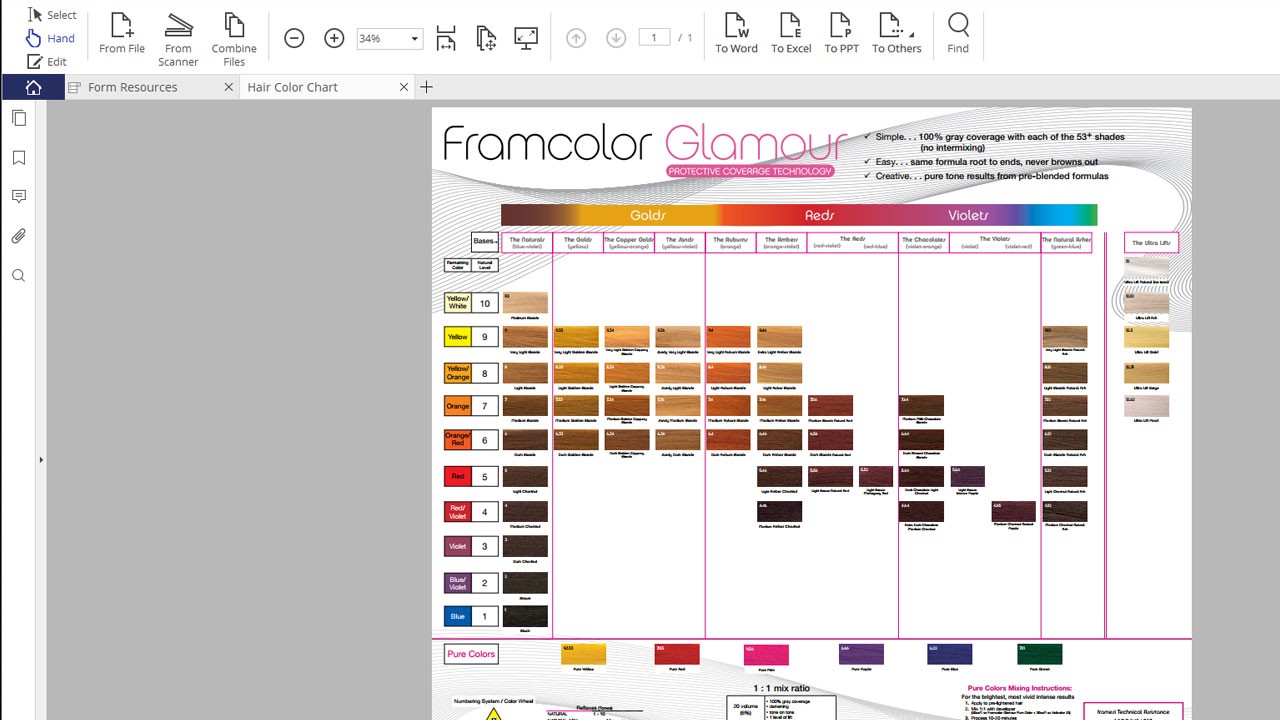
Task: Click the "The Chocolates" column header
Action: (x=923, y=242)
